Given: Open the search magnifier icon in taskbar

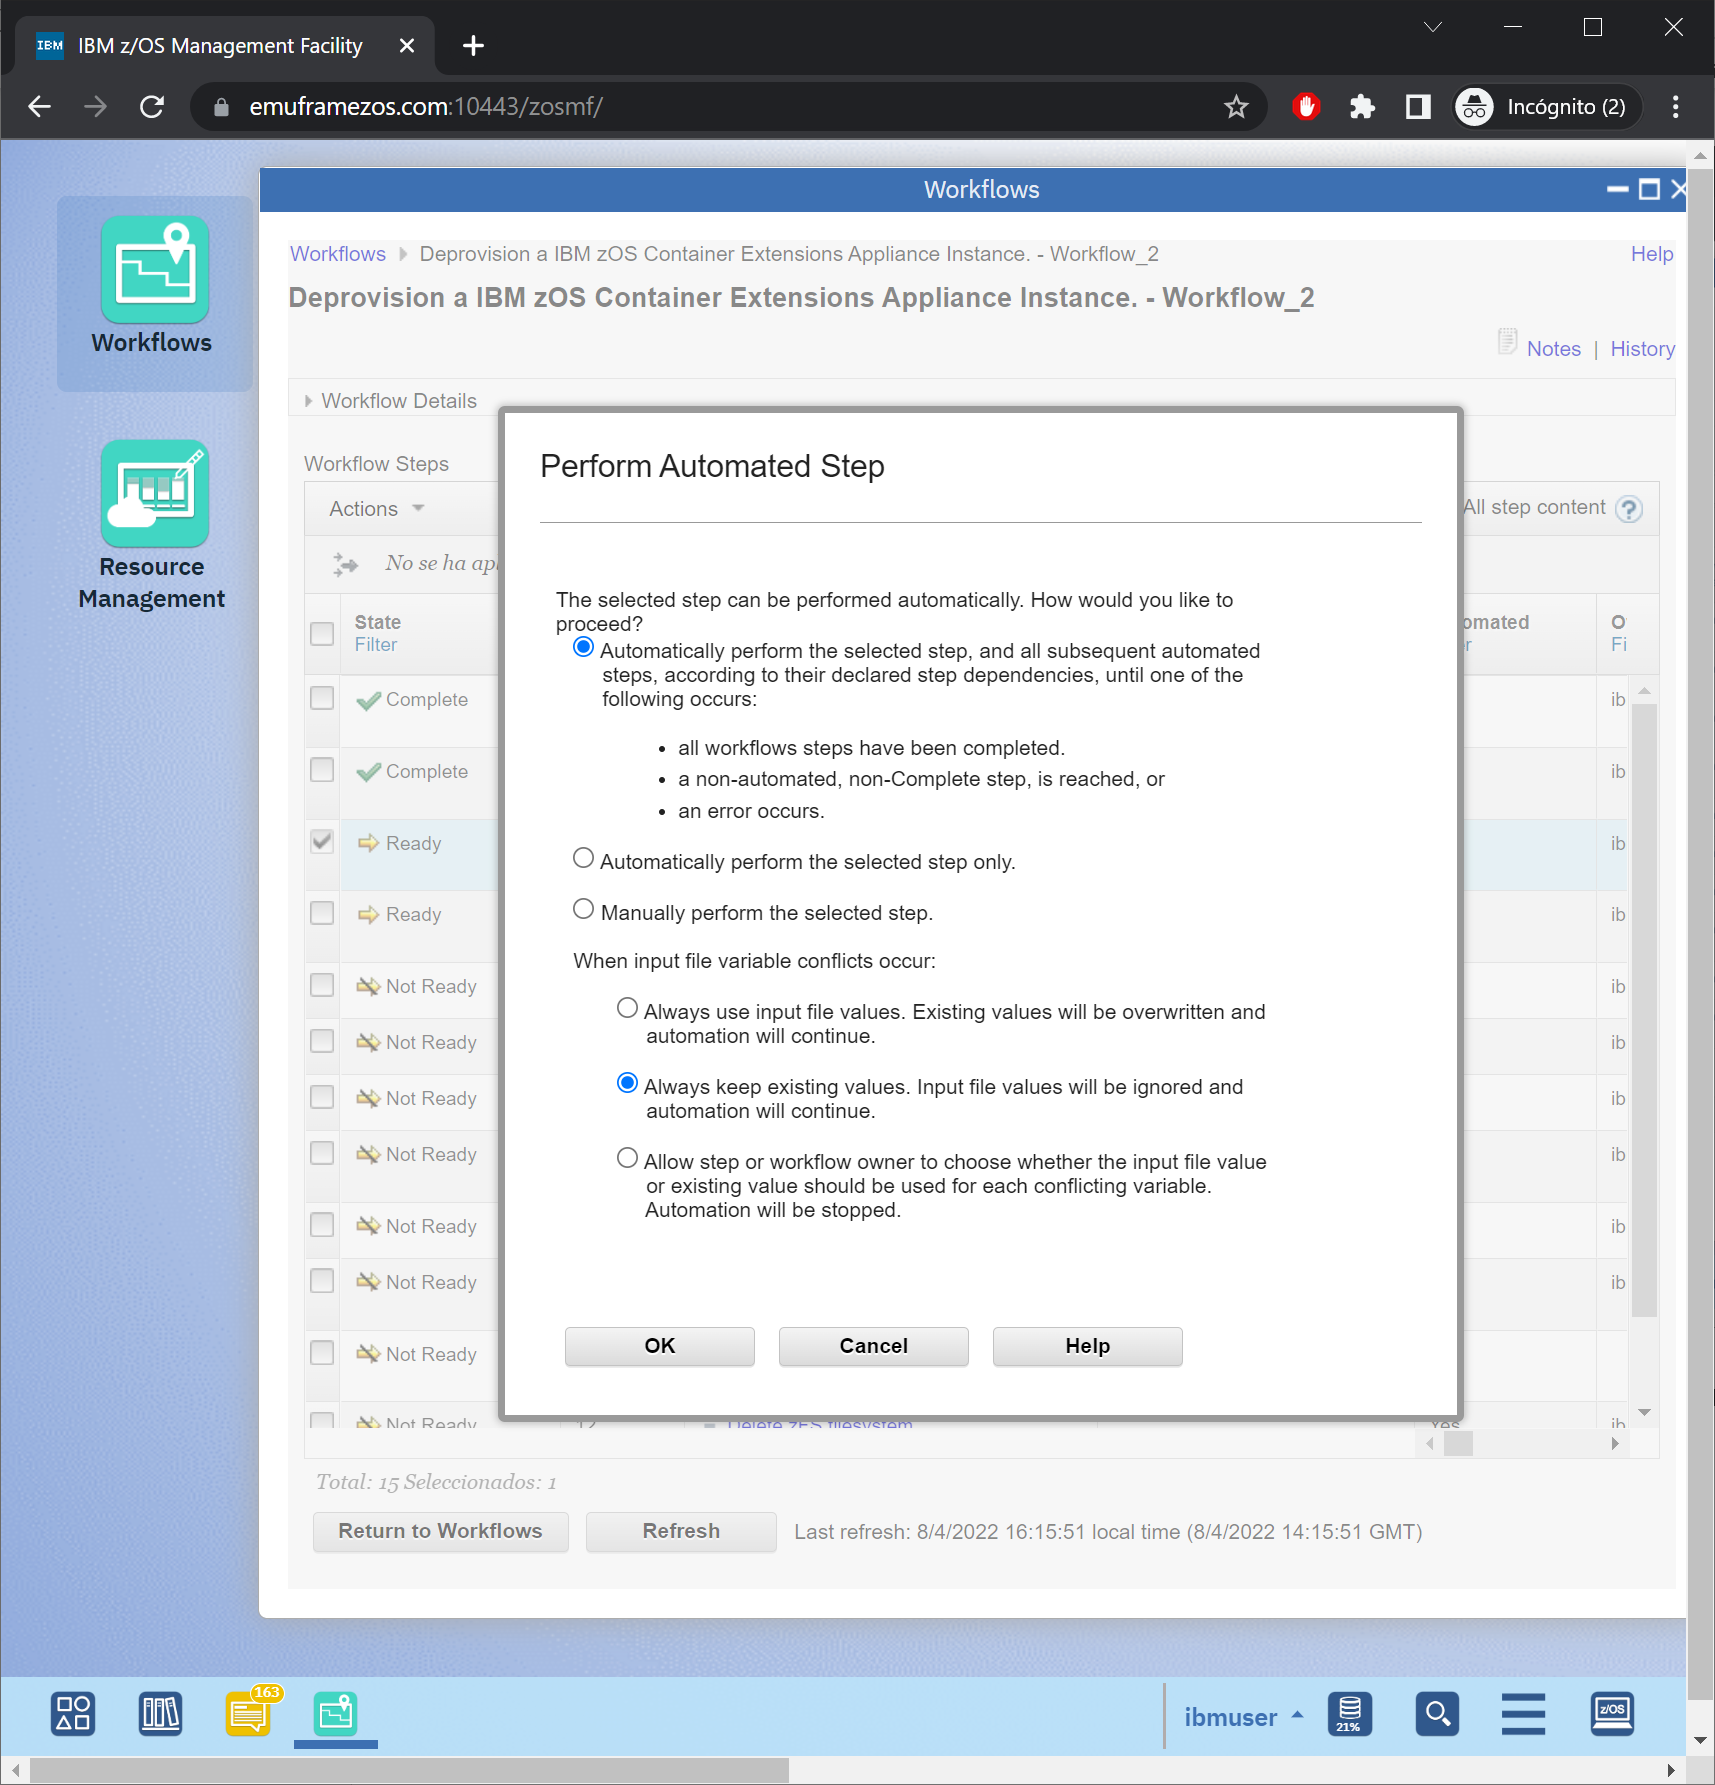Looking at the screenshot, I should (x=1437, y=1713).
